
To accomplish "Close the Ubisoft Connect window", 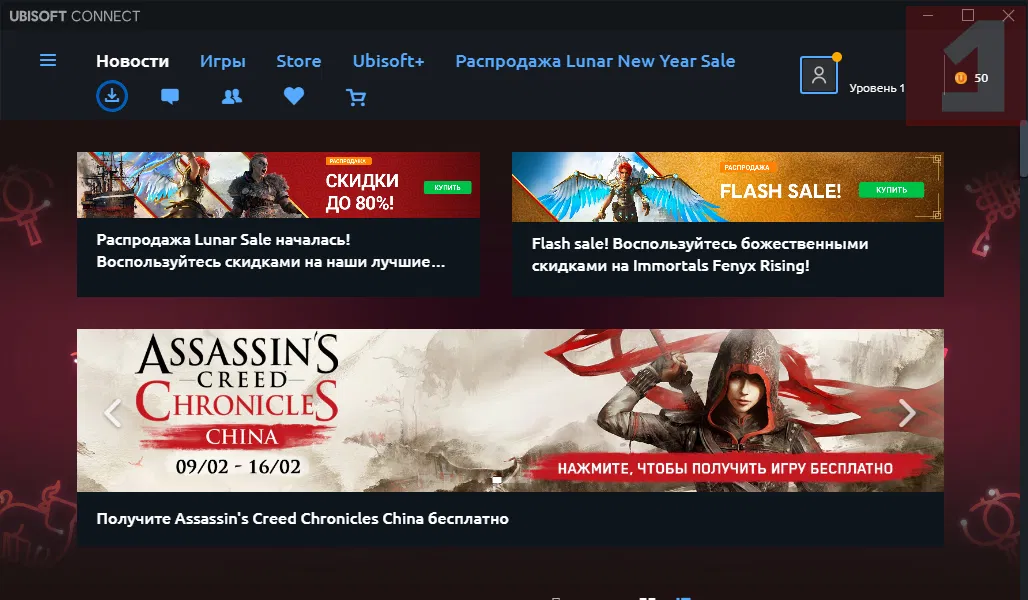I will [x=1008, y=15].
